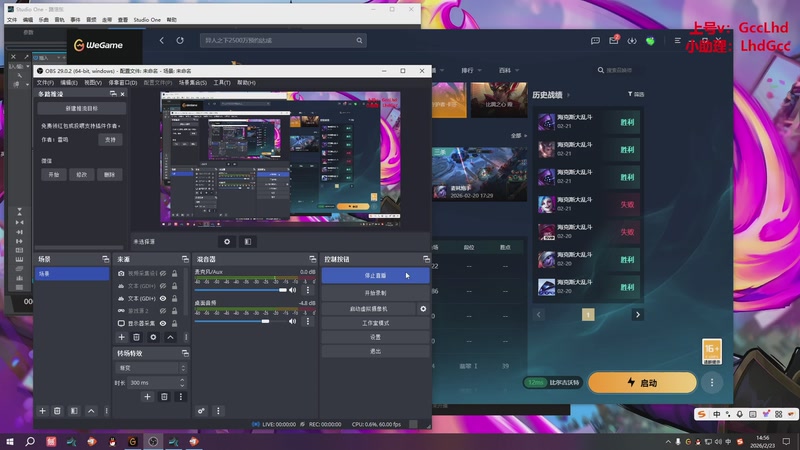Open WeGame mailbox with notification badge
The height and width of the screenshot is (450, 800).
click(x=614, y=40)
